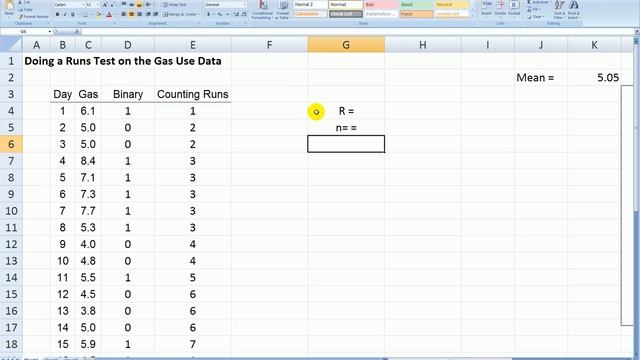640x360 pixels.
Task: Open Format as Table gallery
Action: (282, 10)
